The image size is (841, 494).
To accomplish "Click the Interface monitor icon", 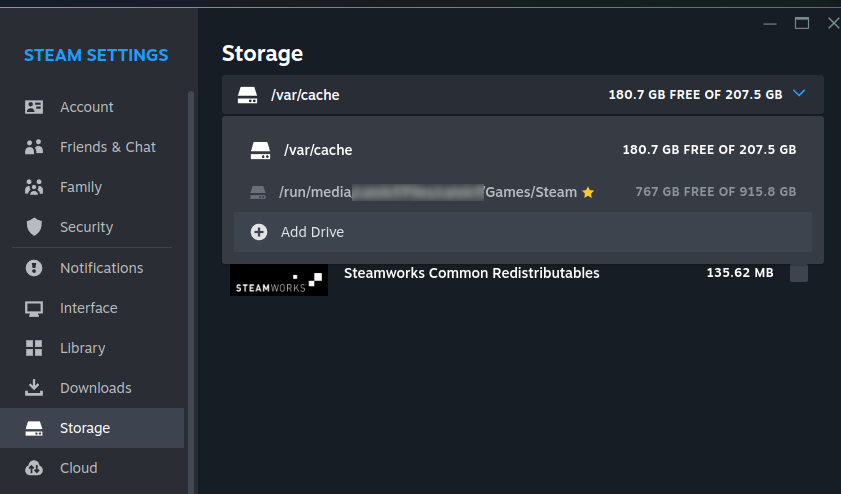I will tap(34, 308).
